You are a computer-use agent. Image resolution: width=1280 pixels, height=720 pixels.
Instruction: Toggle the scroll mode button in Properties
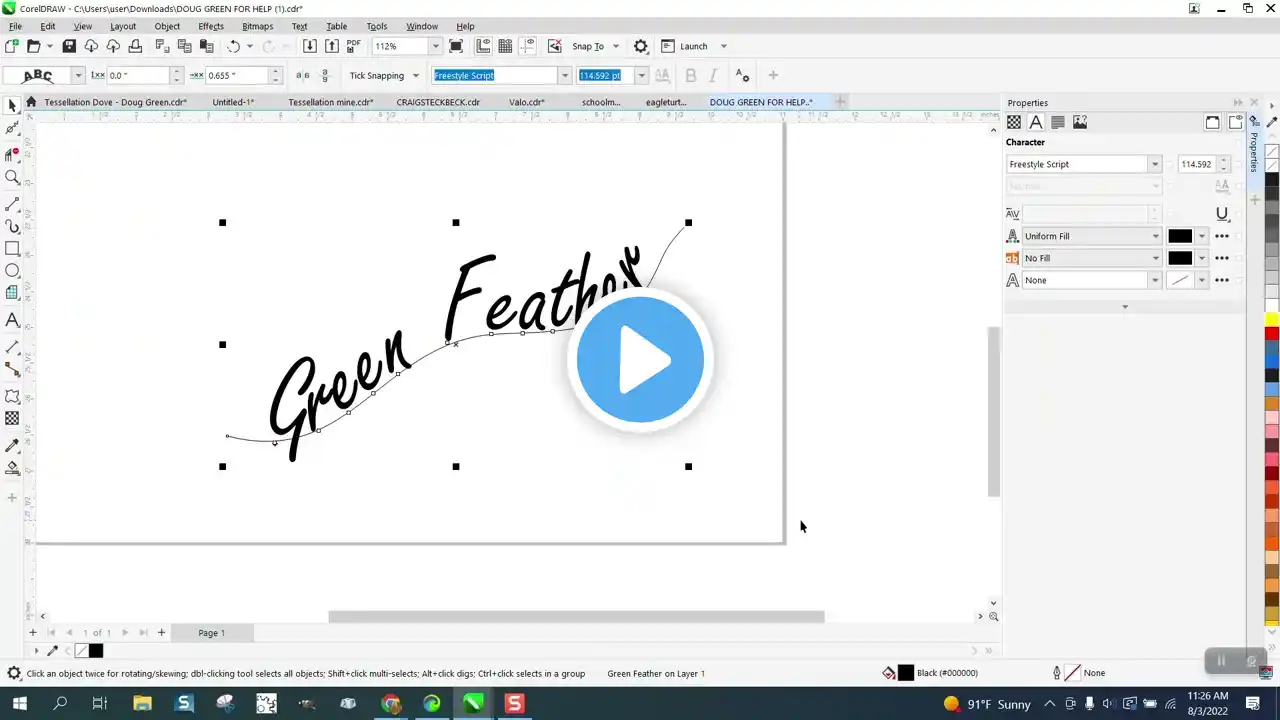point(1212,122)
